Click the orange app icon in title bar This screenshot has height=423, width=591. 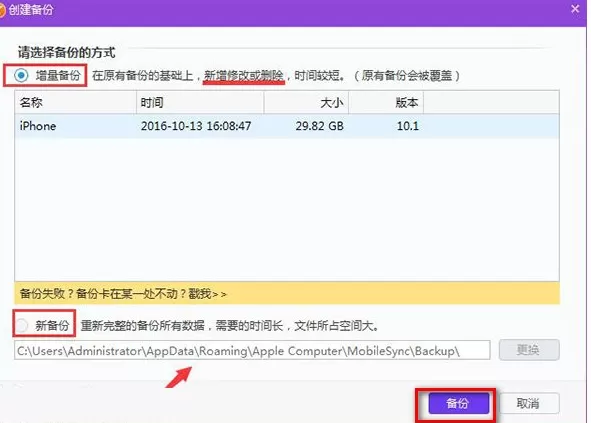coord(2,10)
